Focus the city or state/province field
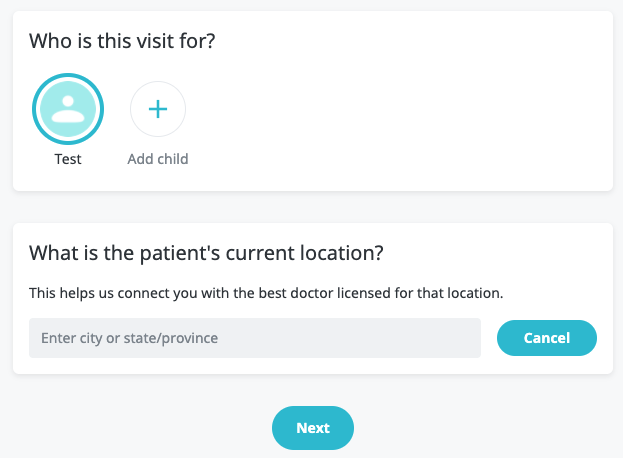Image resolution: width=623 pixels, height=458 pixels. 255,338
